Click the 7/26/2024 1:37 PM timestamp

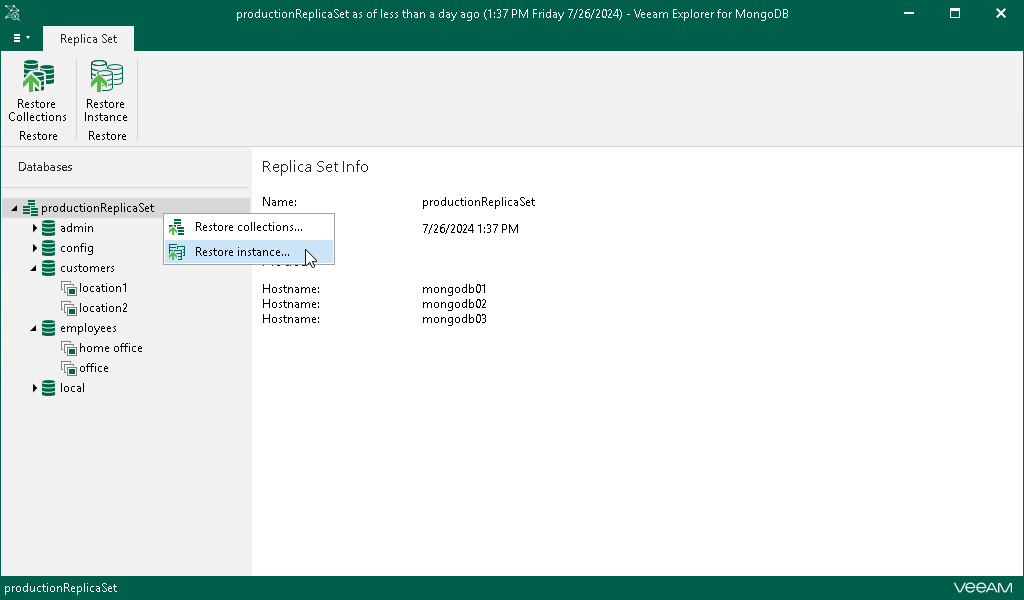click(x=470, y=229)
